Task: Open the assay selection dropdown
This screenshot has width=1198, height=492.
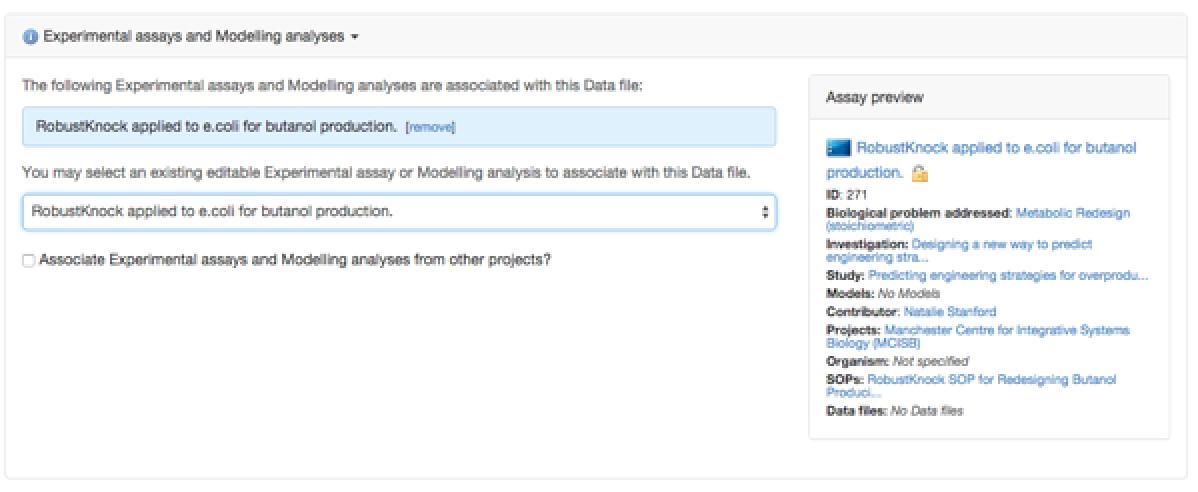Action: 398,212
